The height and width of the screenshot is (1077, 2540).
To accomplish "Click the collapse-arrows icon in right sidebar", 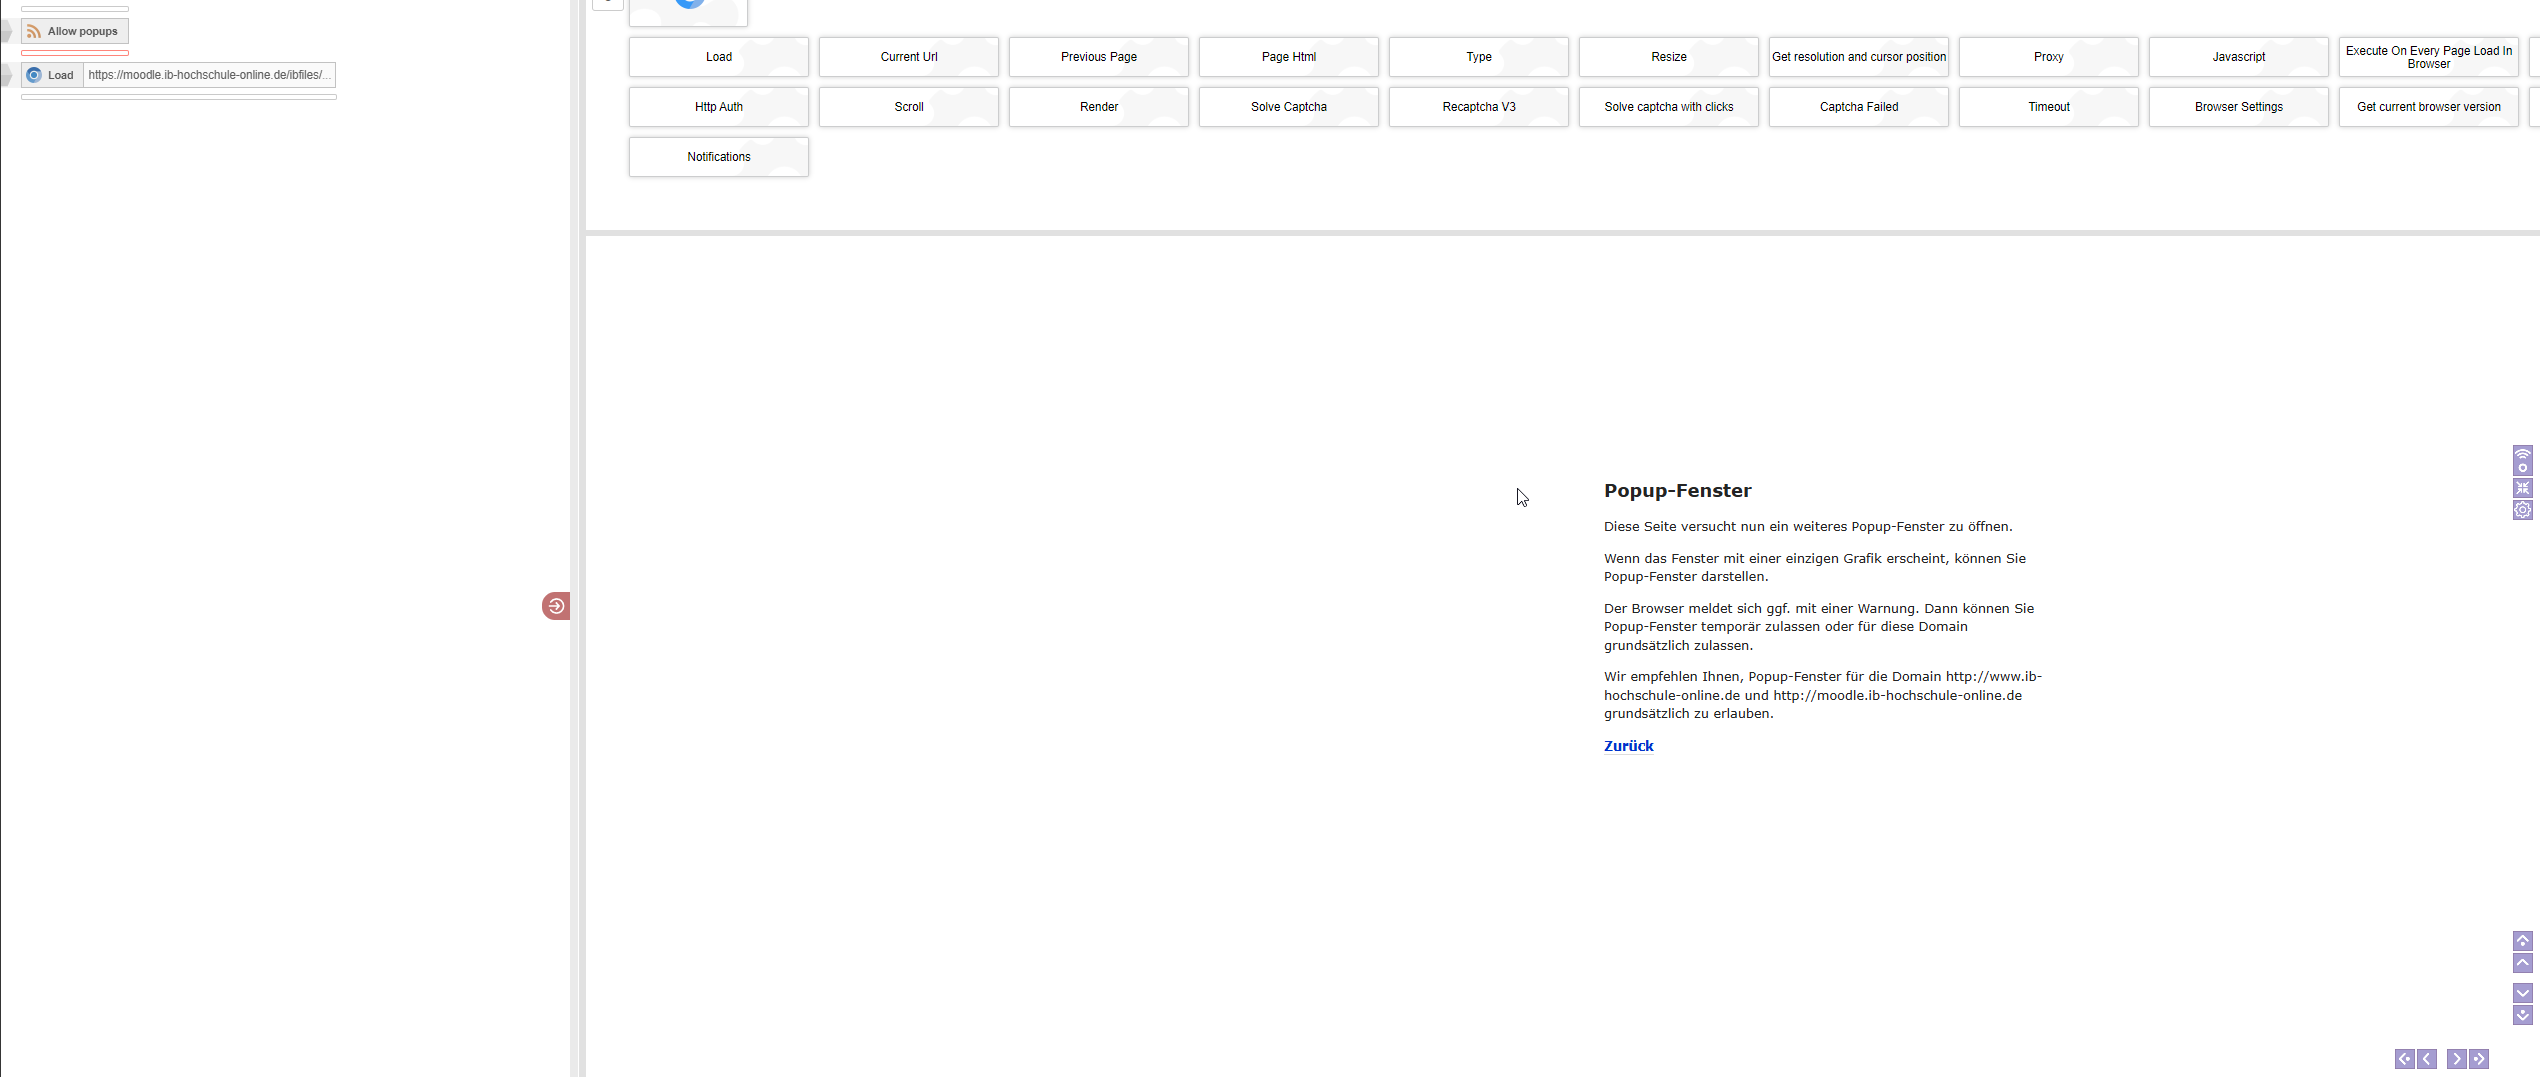I will (2522, 488).
